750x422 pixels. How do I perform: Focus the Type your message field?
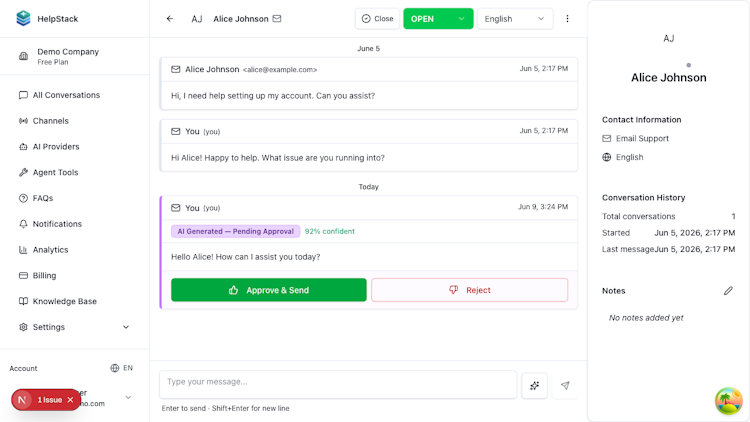338,384
